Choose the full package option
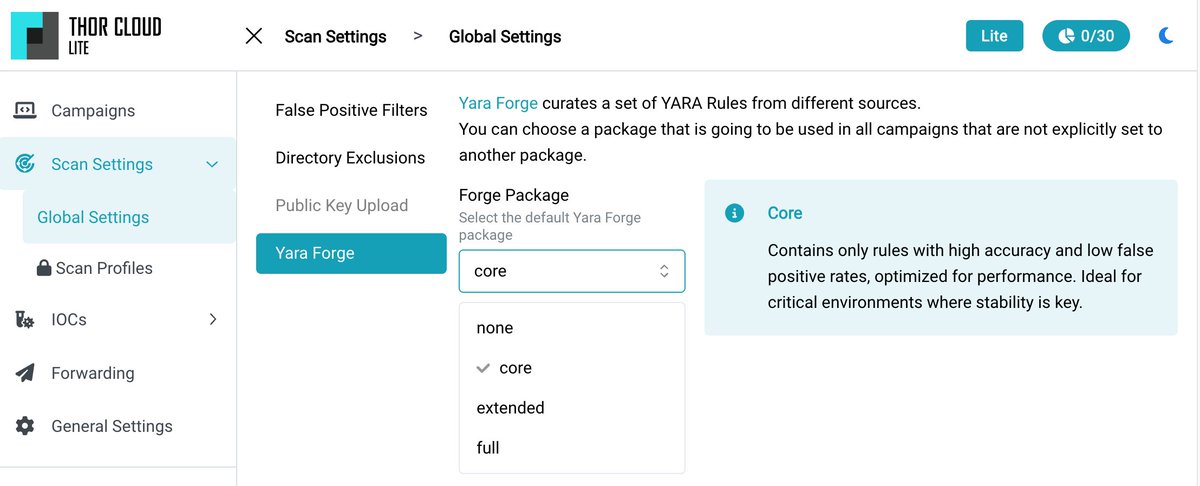1200x486 pixels. coord(488,448)
